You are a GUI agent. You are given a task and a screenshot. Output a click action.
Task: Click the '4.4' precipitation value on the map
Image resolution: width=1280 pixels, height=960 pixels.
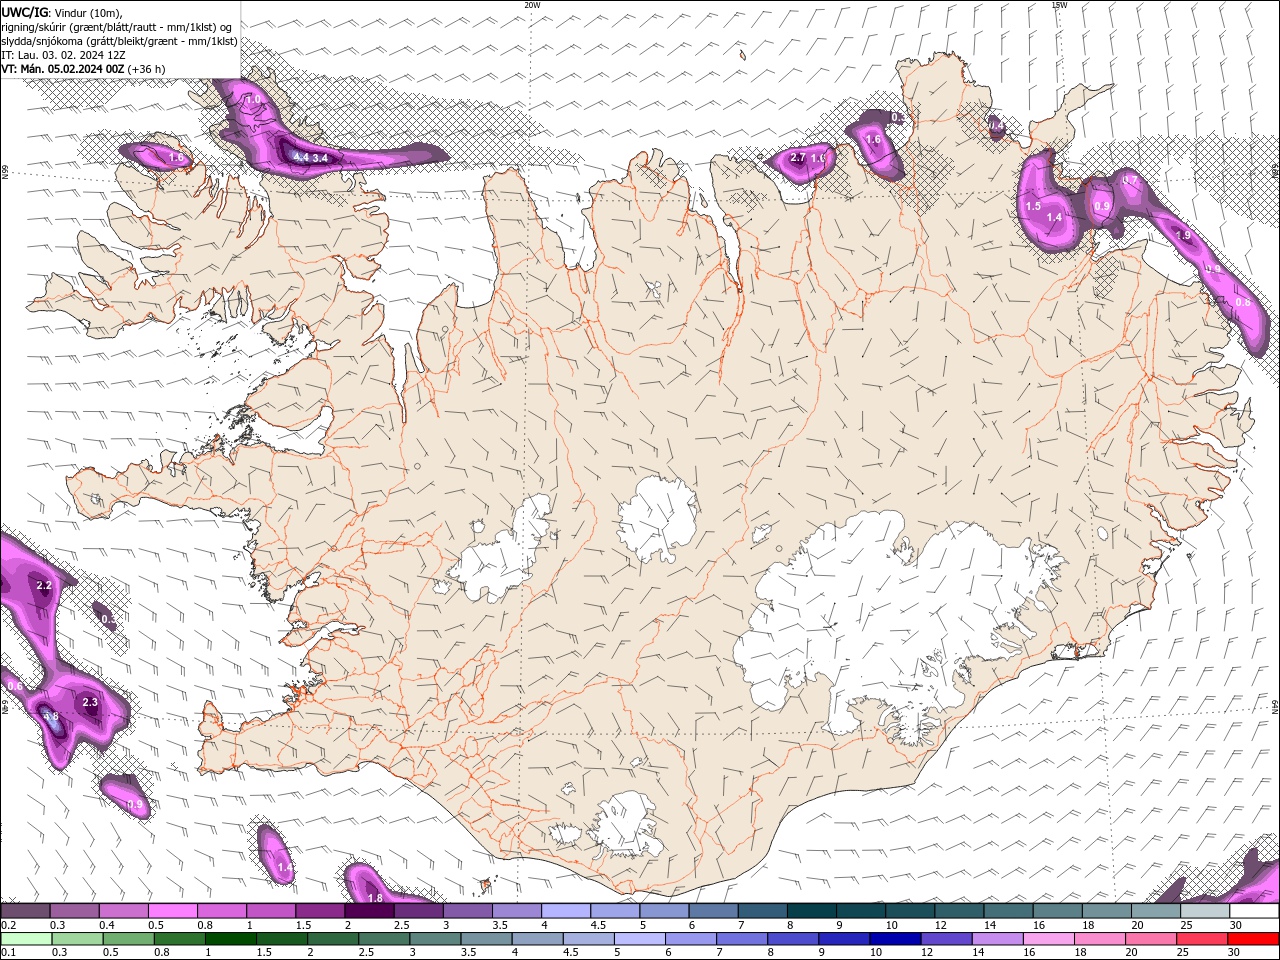tap(300, 157)
